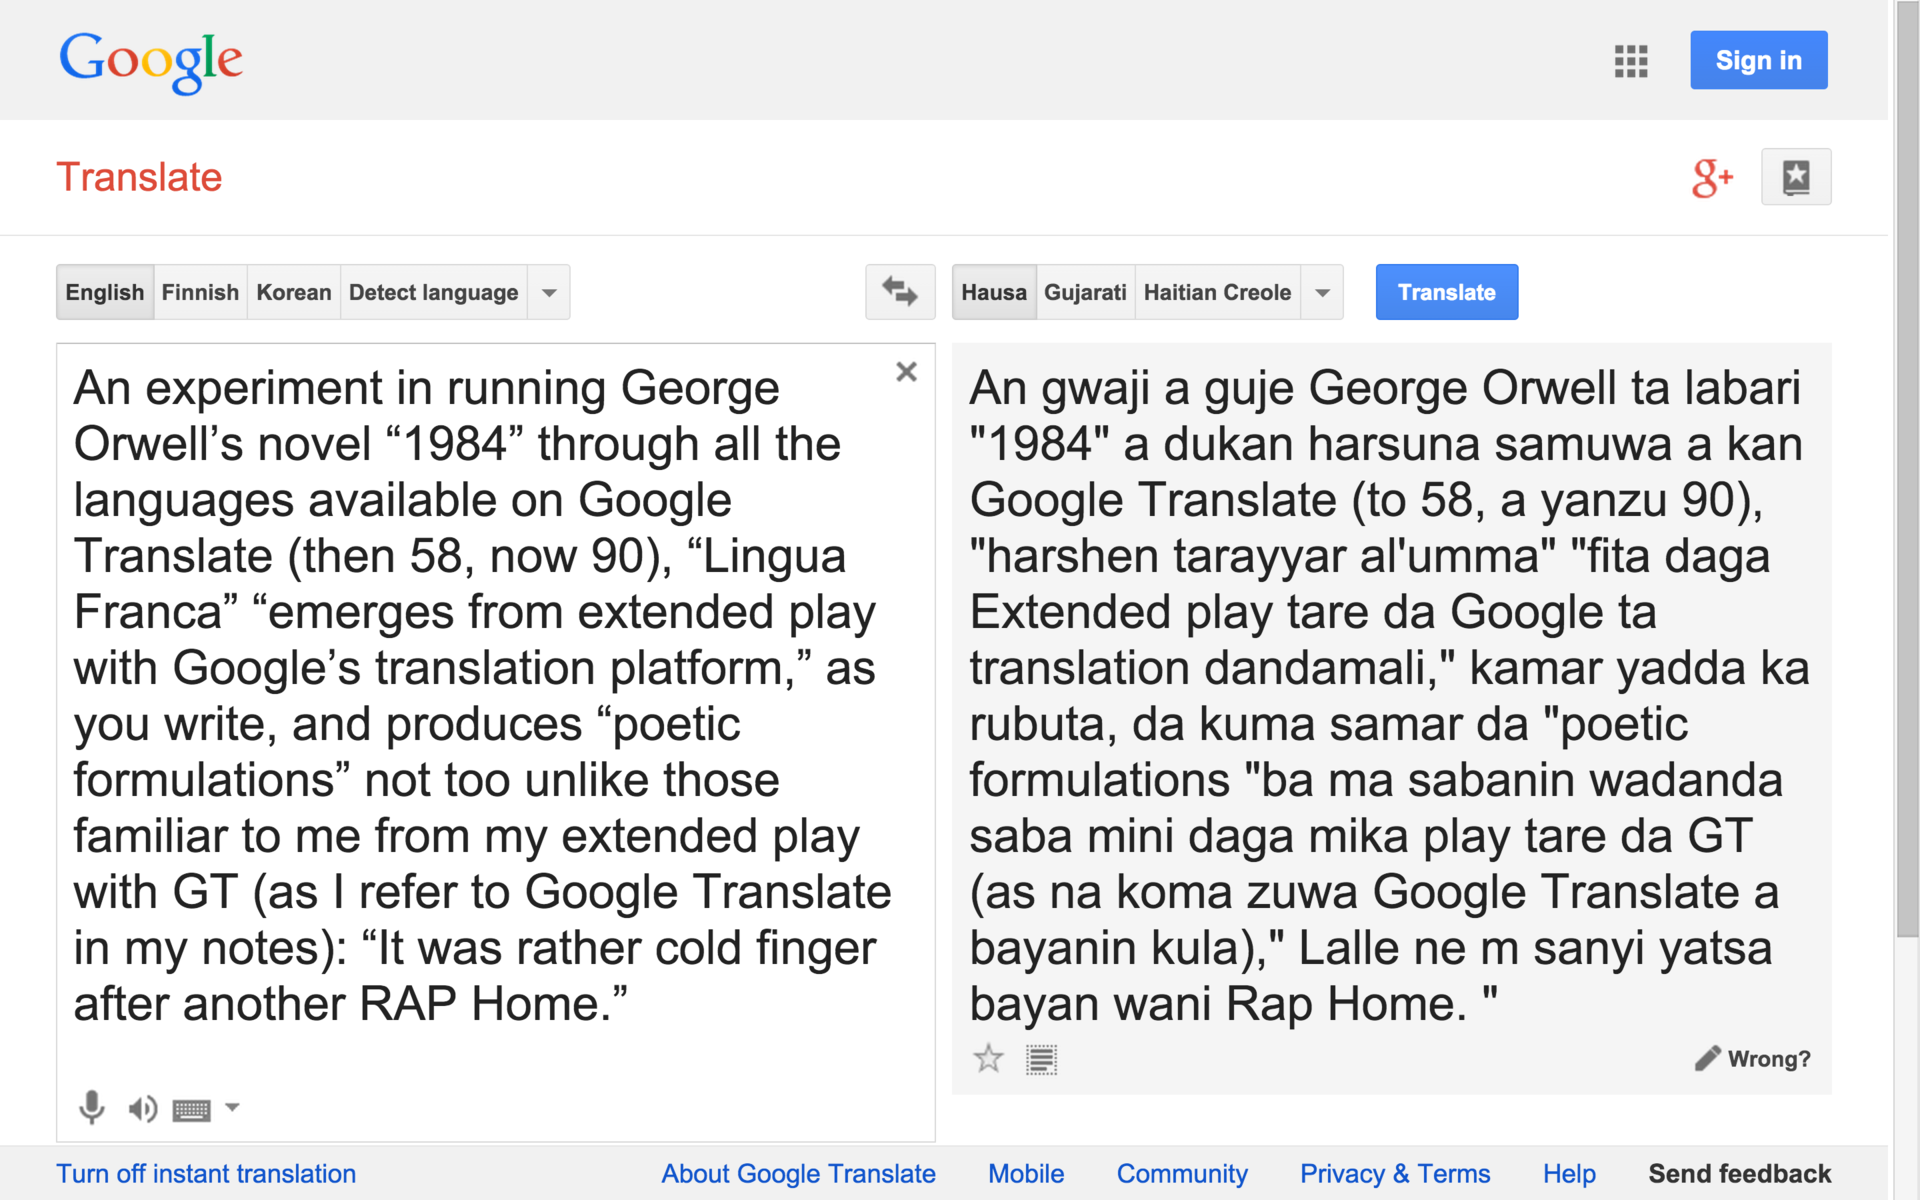Choose Gujarati as the target language
Viewport: 1920px width, 1200px height.
click(1085, 293)
